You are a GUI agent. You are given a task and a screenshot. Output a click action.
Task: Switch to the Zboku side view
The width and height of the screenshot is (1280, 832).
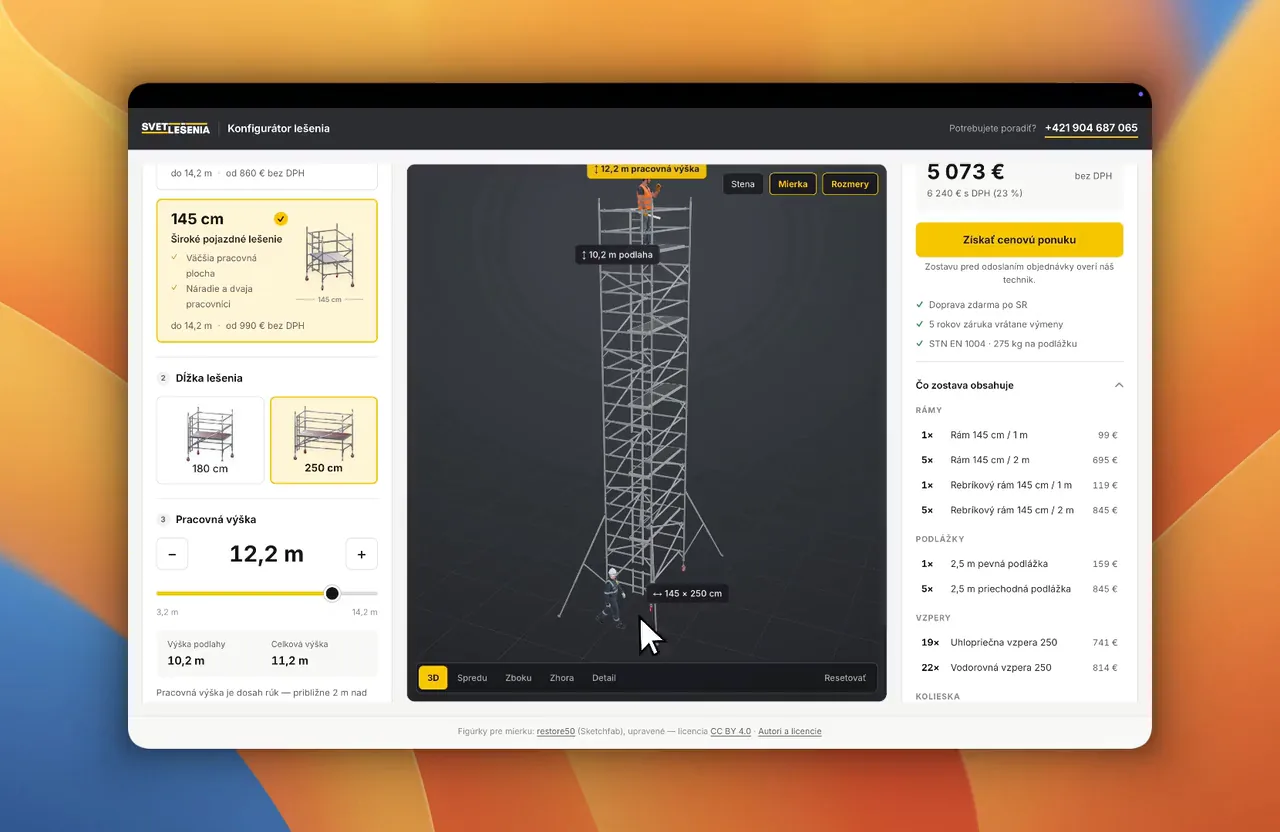tap(518, 678)
